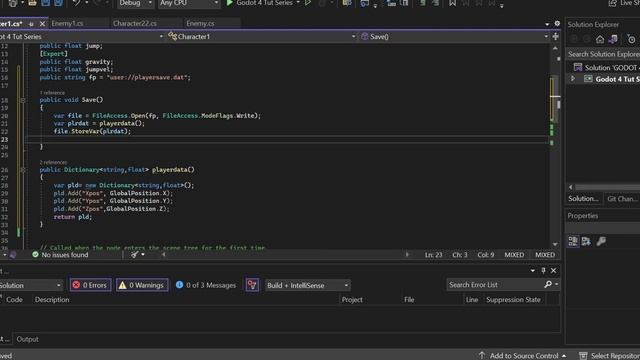Image resolution: width=640 pixels, height=360 pixels.
Task: Switch to the Git Changes tab
Action: [622, 199]
